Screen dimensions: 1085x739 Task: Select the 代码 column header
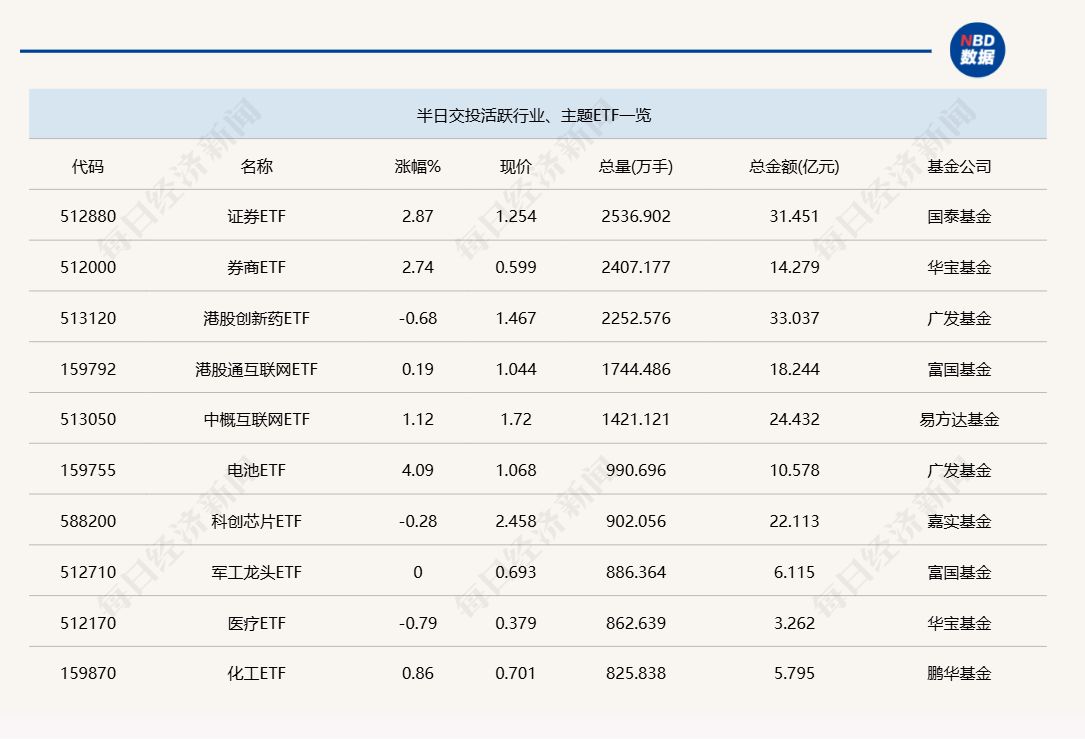(88, 166)
